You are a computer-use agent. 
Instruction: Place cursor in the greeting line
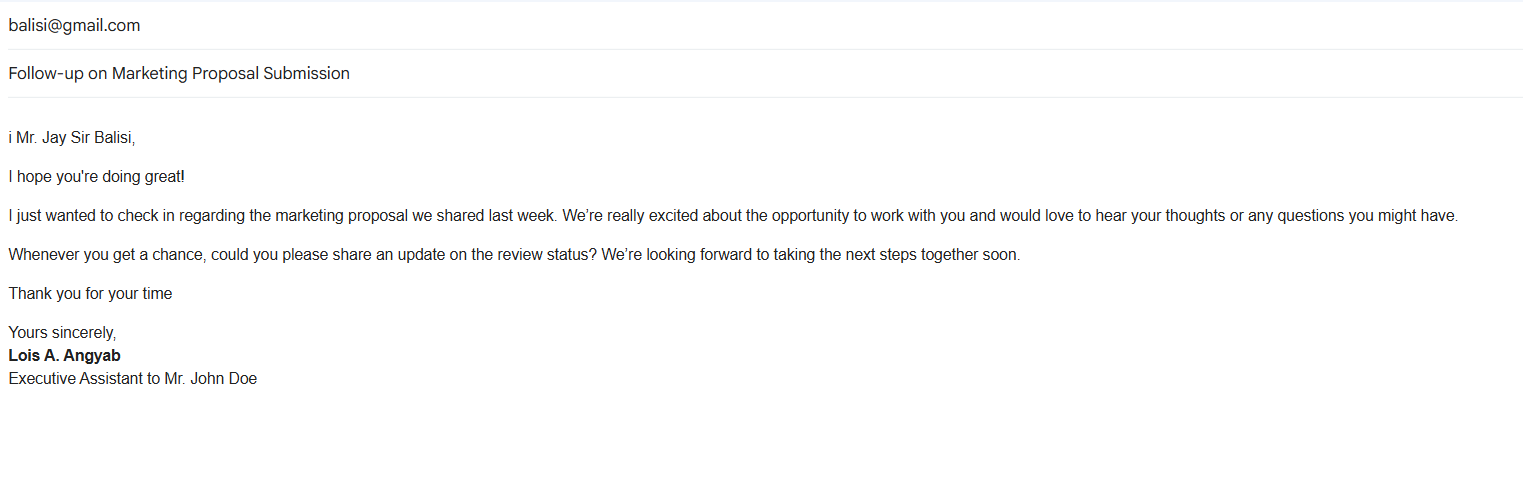(x=70, y=138)
